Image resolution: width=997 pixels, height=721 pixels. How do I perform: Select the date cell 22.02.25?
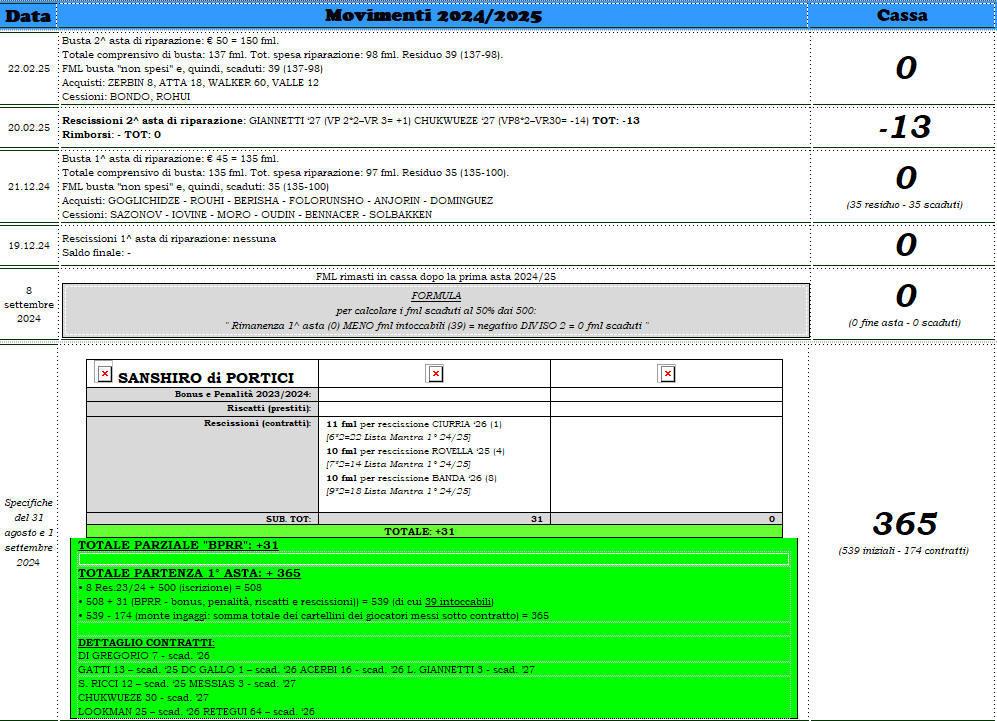[x=29, y=69]
